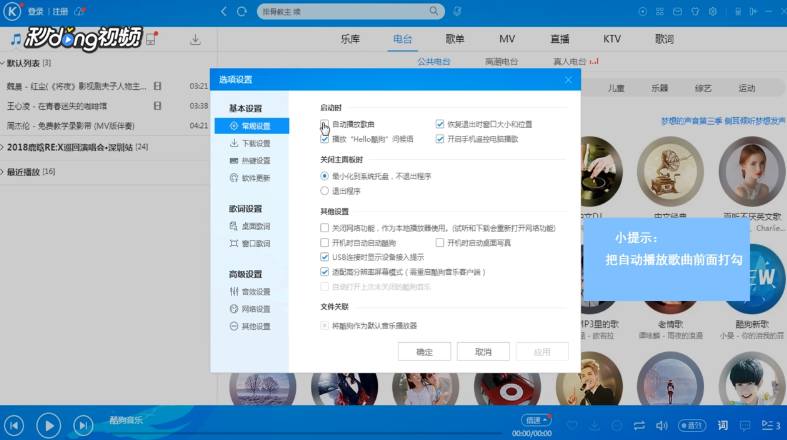Open the local download arrow icon in sidebar
The width and height of the screenshot is (787, 440).
click(195, 40)
